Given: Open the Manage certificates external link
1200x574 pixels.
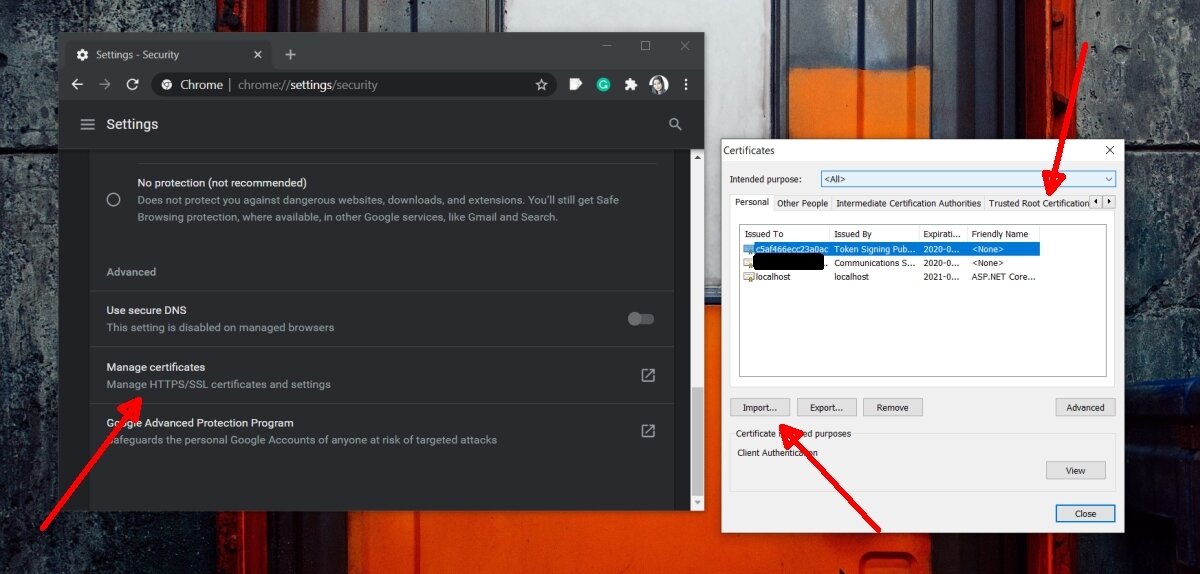Looking at the screenshot, I should [648, 375].
